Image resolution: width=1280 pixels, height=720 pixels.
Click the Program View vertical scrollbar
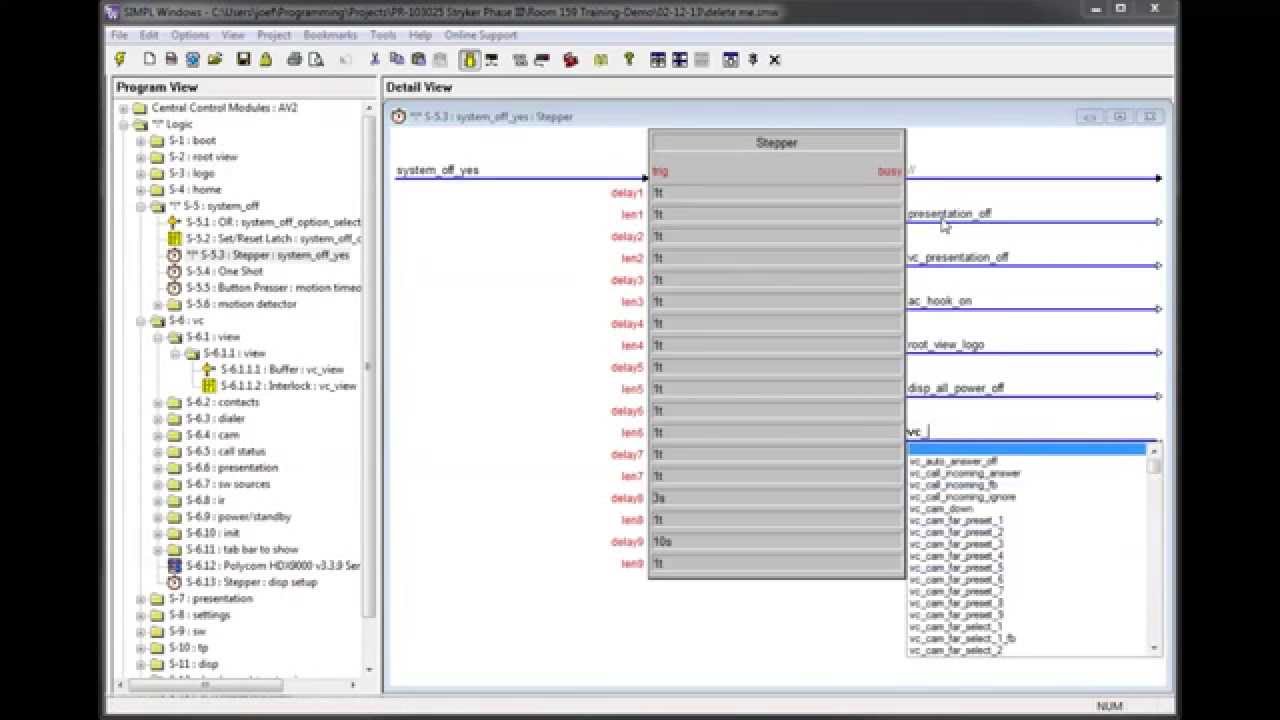pyautogui.click(x=369, y=388)
